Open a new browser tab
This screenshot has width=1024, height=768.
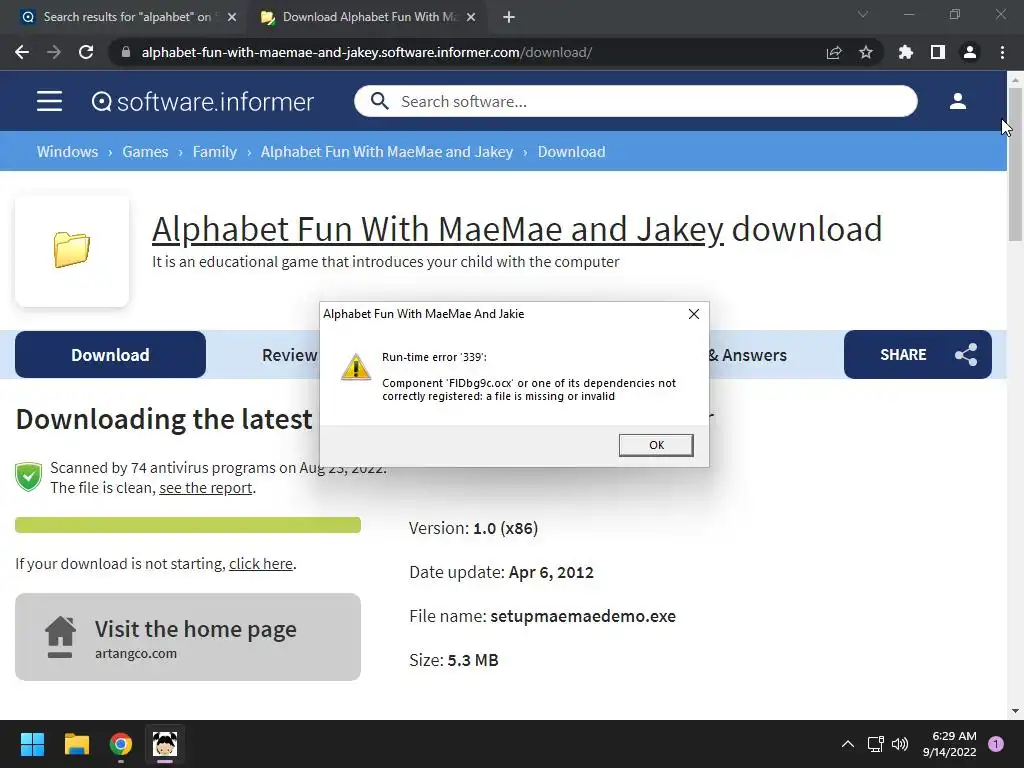pos(509,18)
